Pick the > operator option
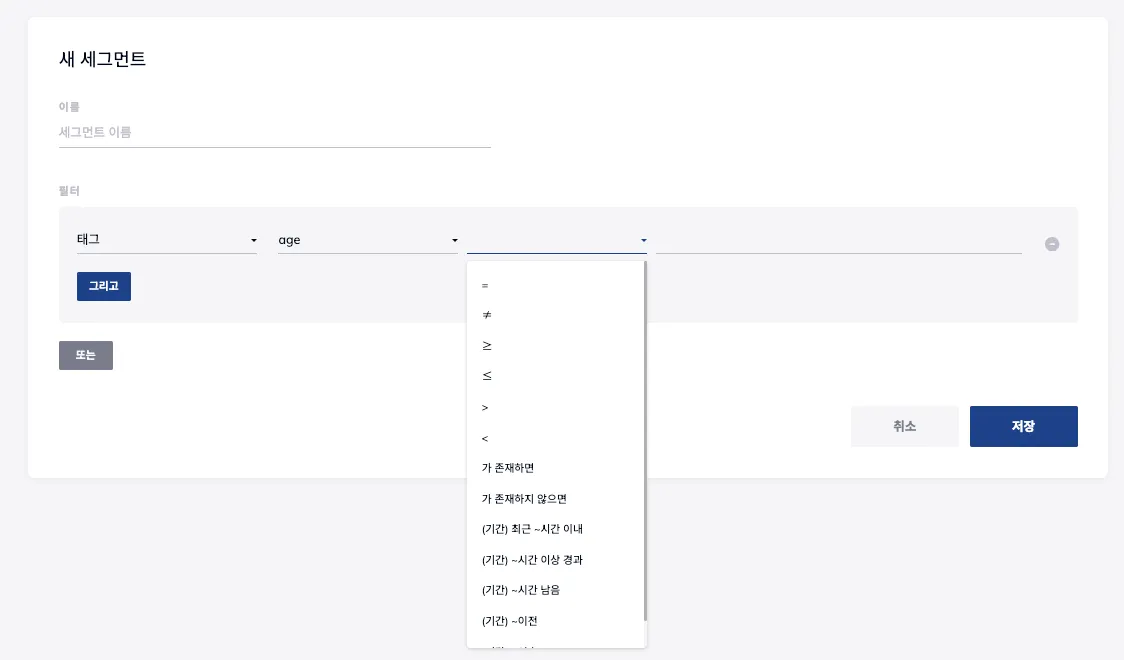The image size is (1124, 660). tap(556, 407)
